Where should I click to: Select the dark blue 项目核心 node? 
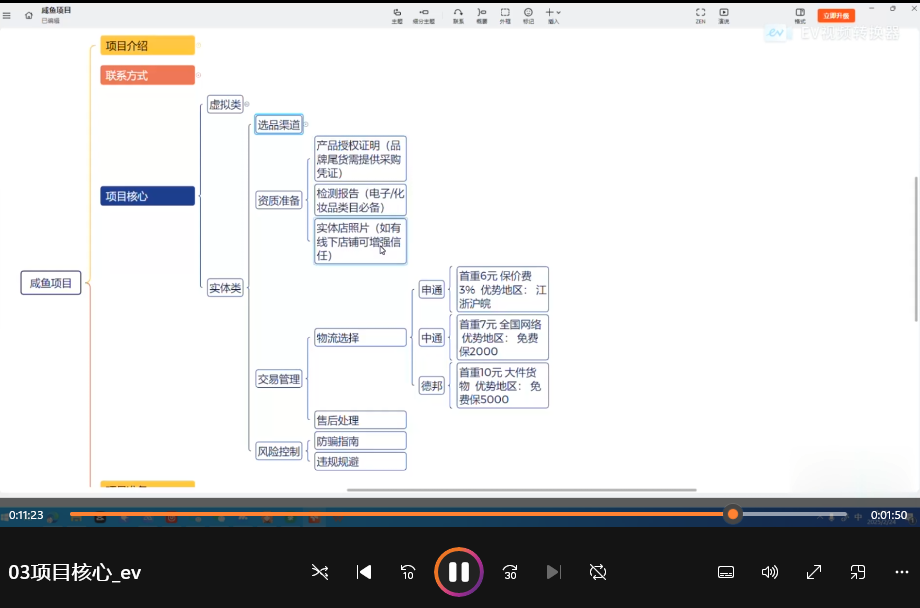pos(147,196)
